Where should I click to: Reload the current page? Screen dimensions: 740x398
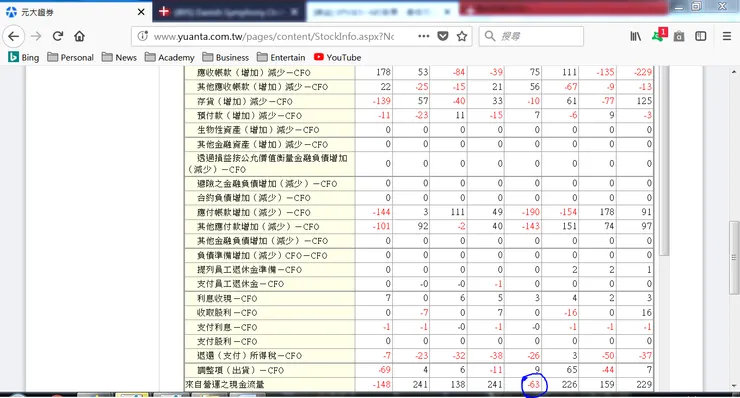tap(58, 36)
